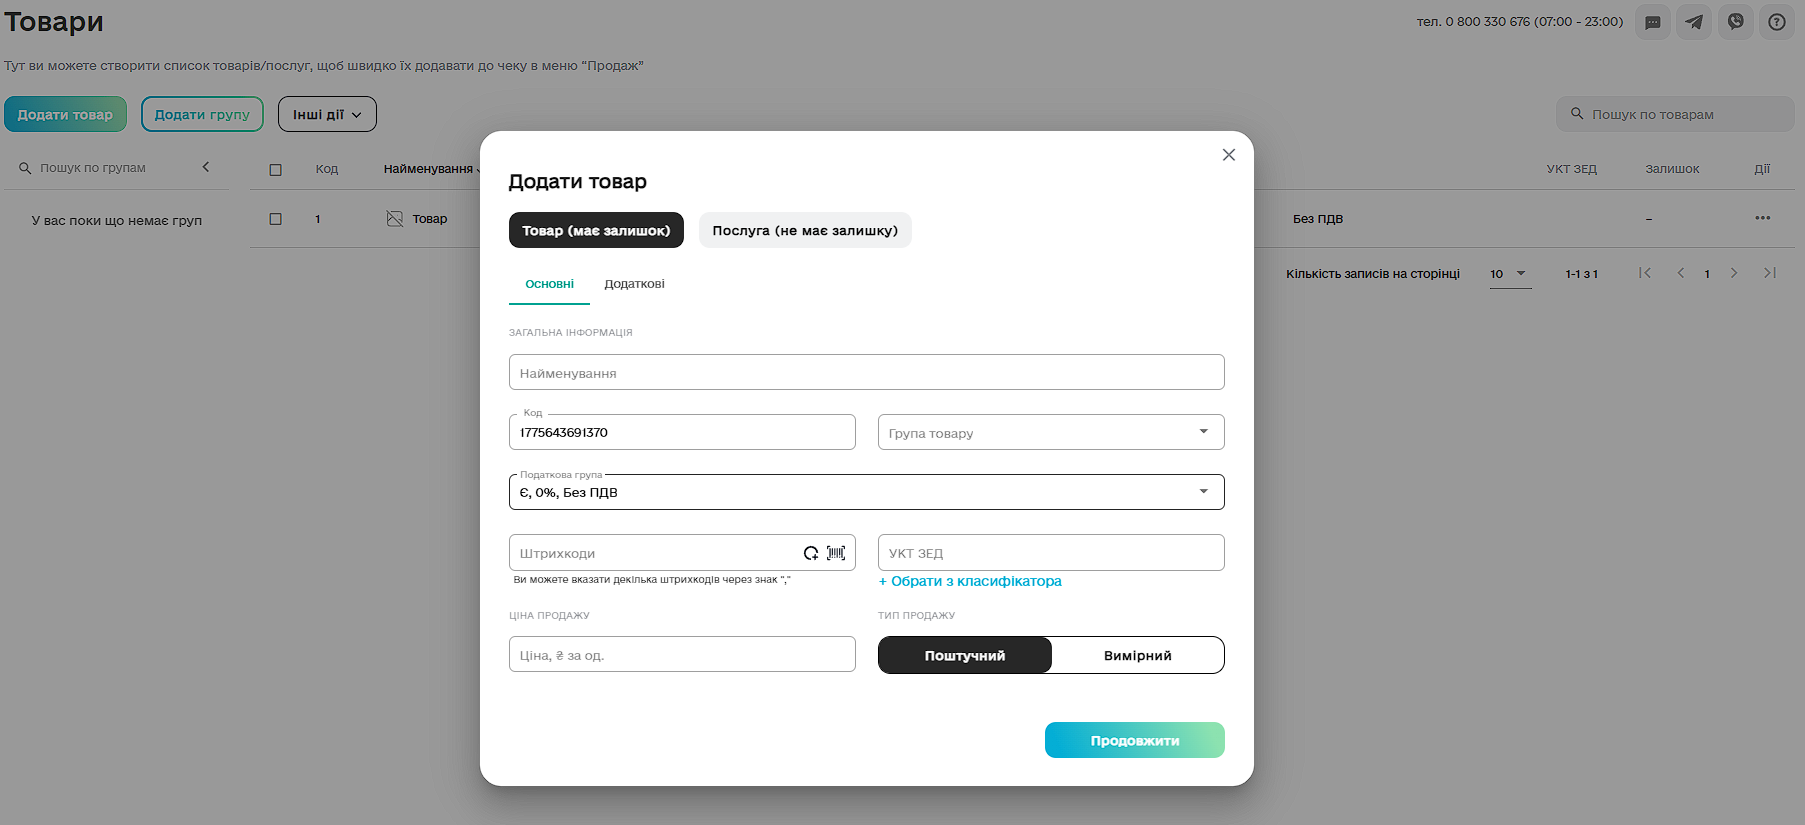Click the Продовжити button

click(1134, 741)
